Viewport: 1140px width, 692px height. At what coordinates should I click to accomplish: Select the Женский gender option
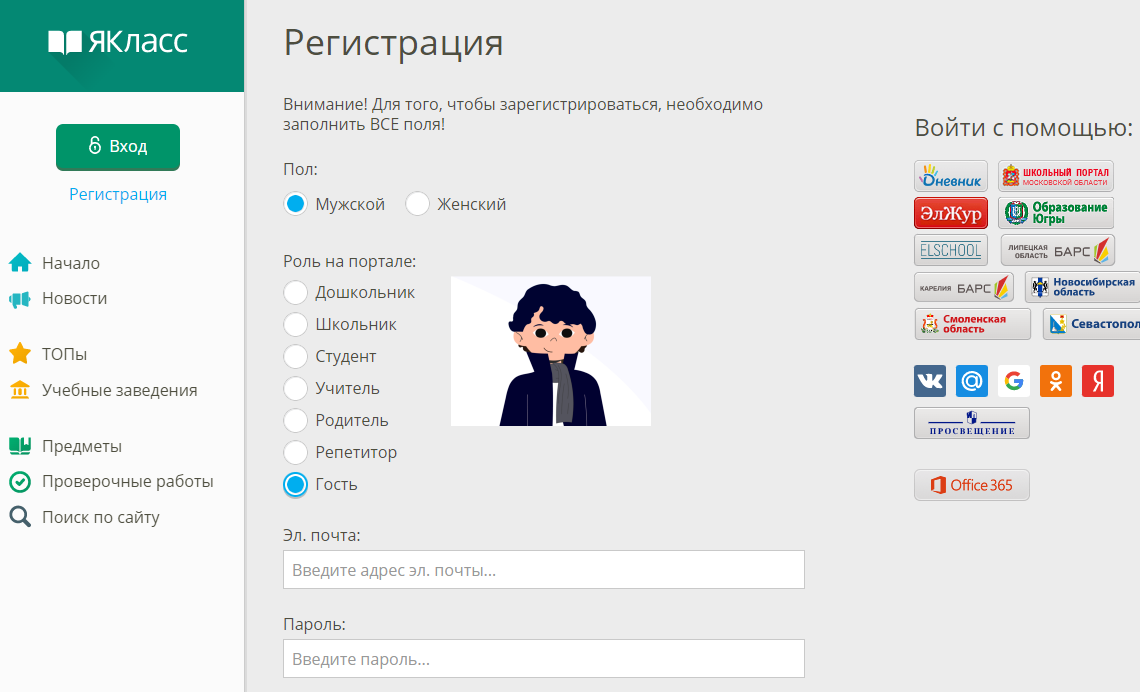pos(417,203)
